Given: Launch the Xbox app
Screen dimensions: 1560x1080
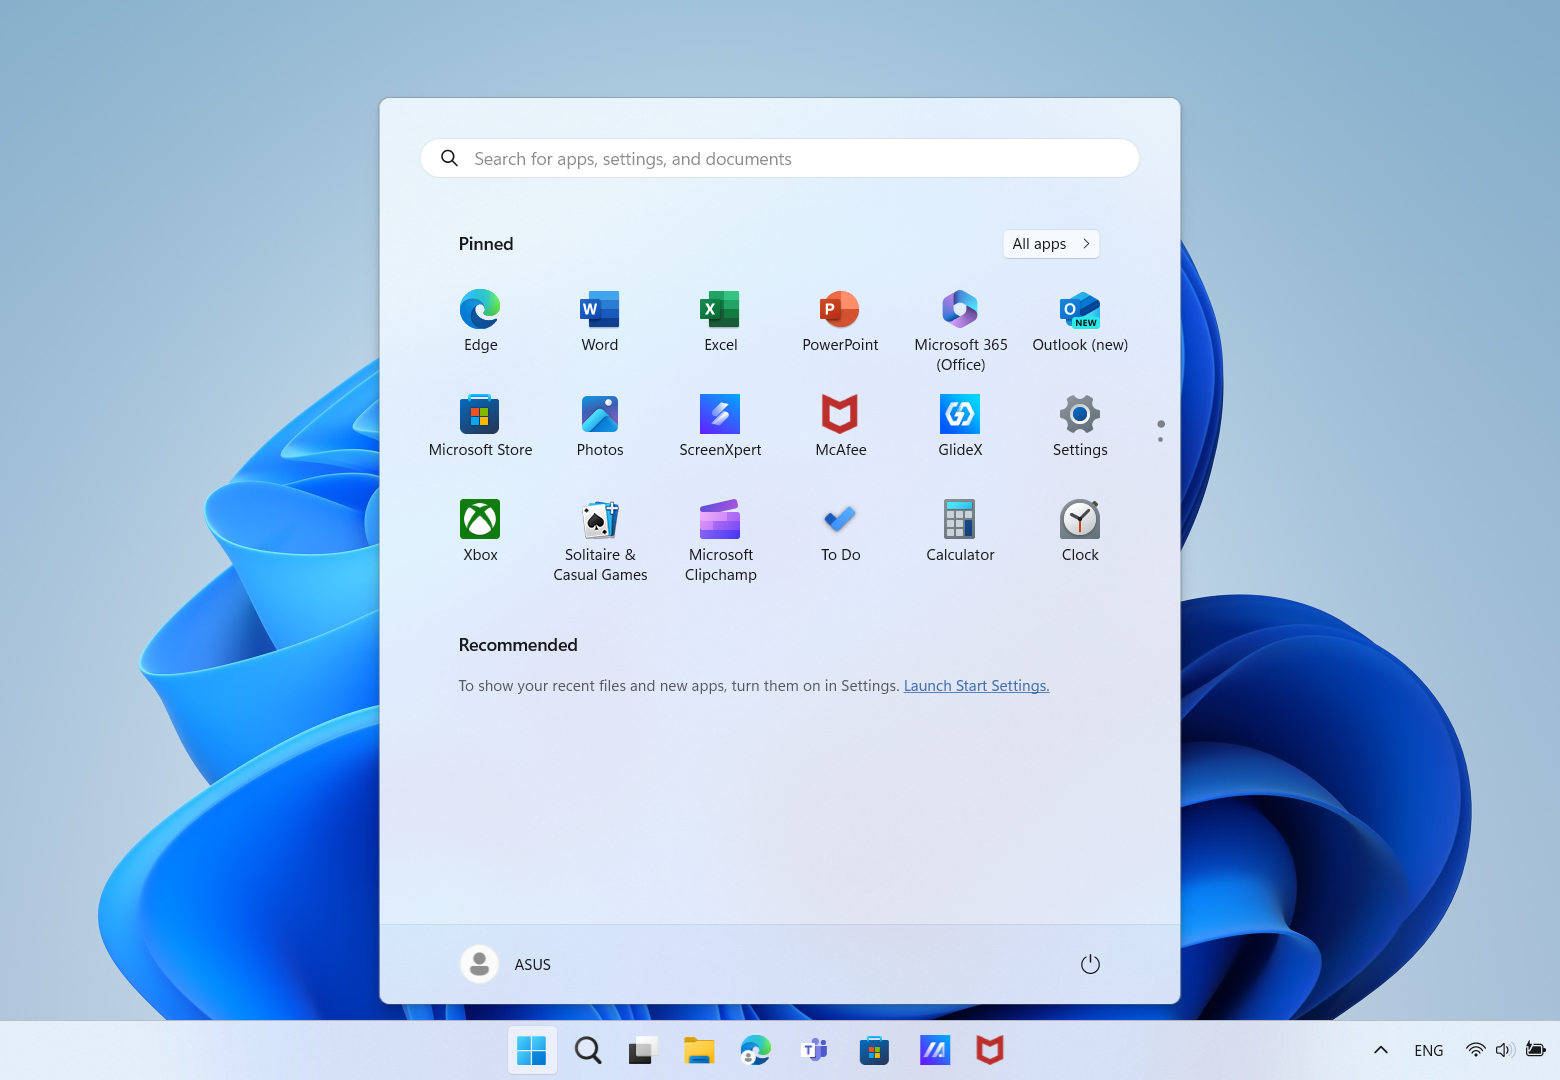Looking at the screenshot, I should [480, 532].
